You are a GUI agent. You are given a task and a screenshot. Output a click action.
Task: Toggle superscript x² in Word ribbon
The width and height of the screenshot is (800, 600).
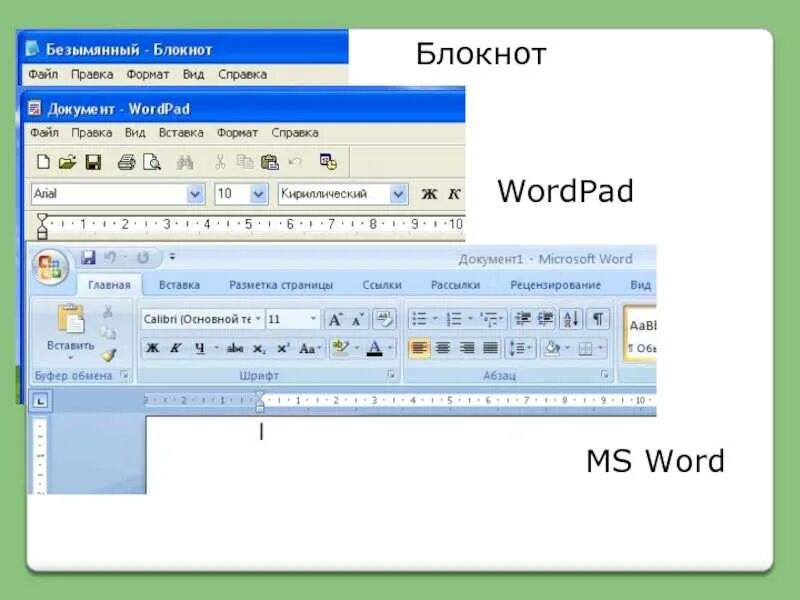pyautogui.click(x=283, y=348)
